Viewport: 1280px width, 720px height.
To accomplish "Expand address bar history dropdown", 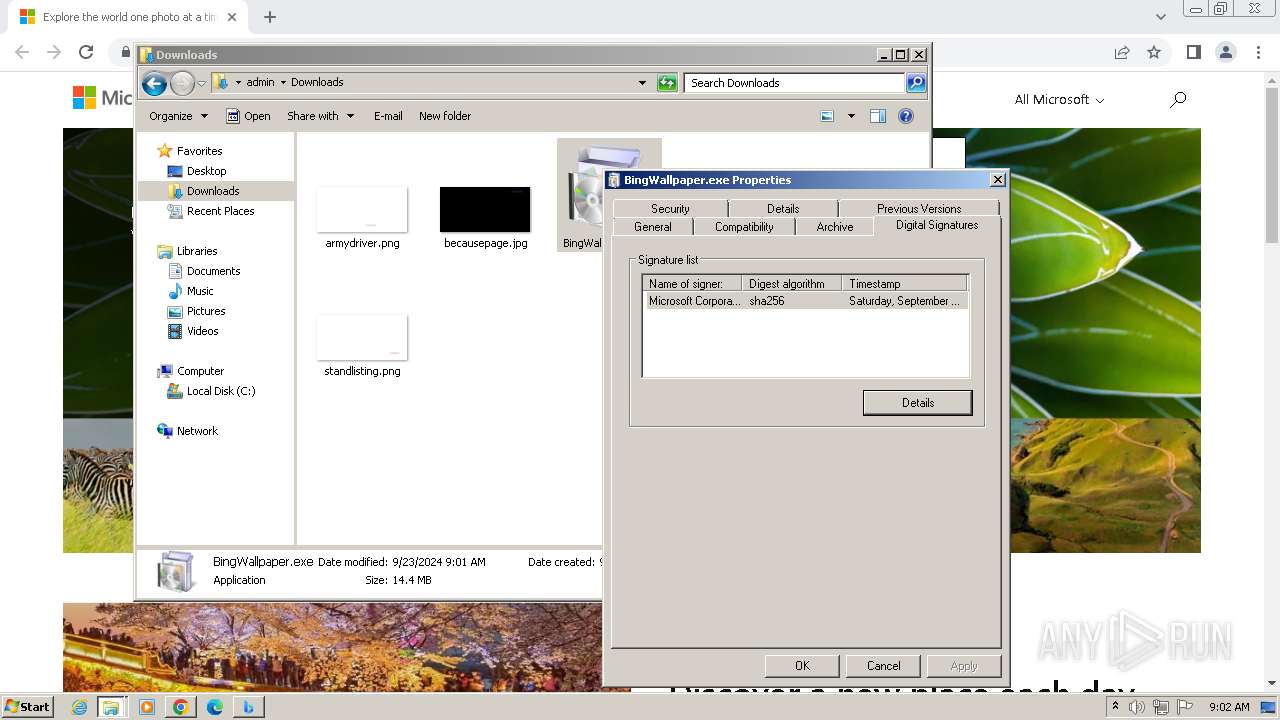I will [642, 83].
